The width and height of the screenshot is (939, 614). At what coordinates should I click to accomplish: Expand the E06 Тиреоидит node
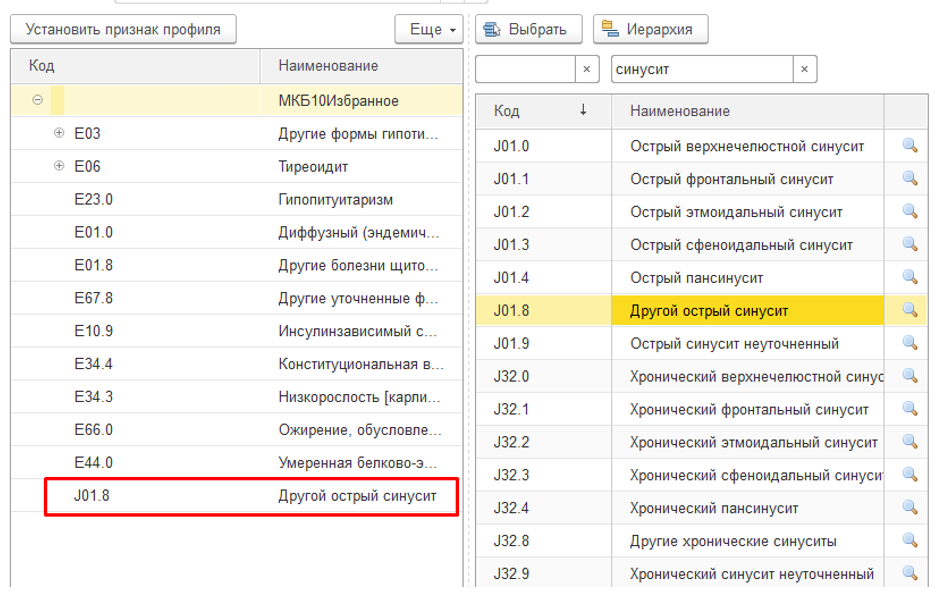[59, 166]
